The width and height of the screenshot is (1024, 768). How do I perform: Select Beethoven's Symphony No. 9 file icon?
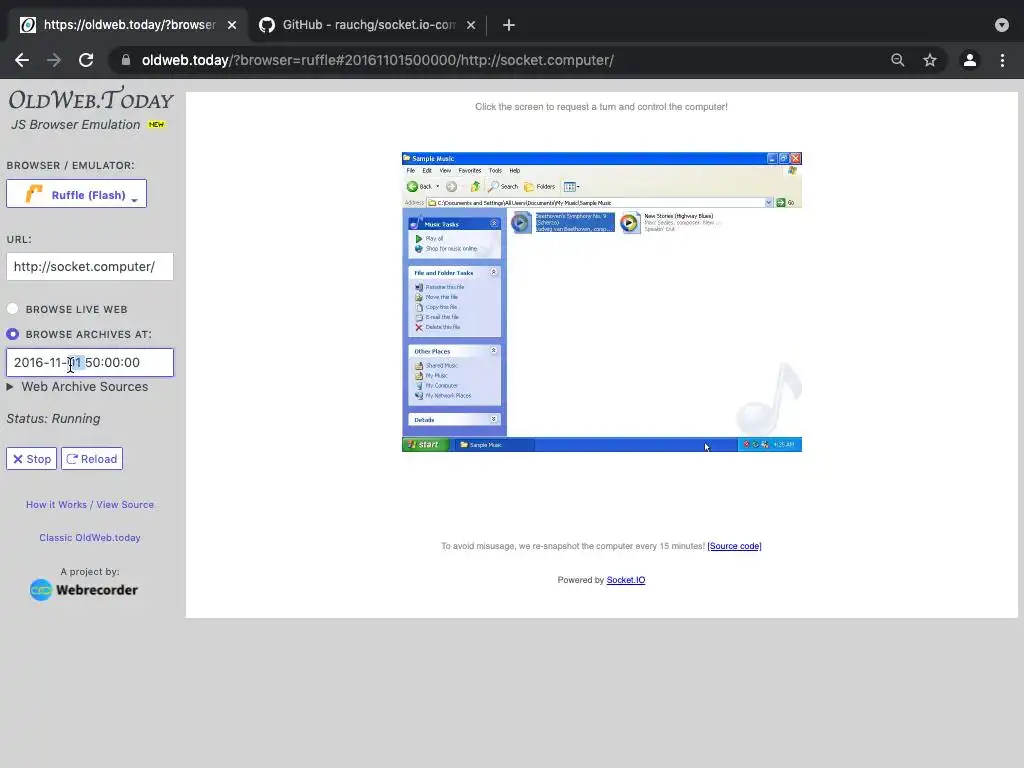click(521, 223)
